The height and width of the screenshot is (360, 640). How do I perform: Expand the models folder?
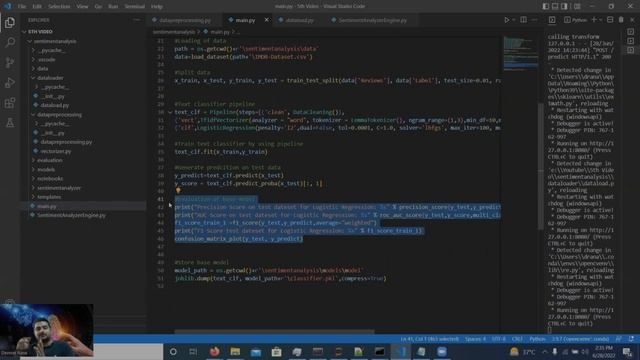point(83,169)
